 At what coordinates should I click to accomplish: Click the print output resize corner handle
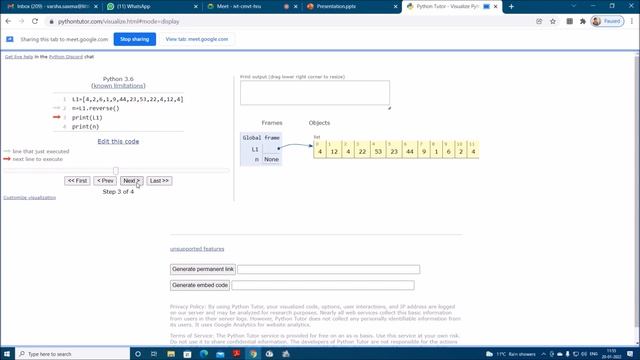tap(389, 108)
